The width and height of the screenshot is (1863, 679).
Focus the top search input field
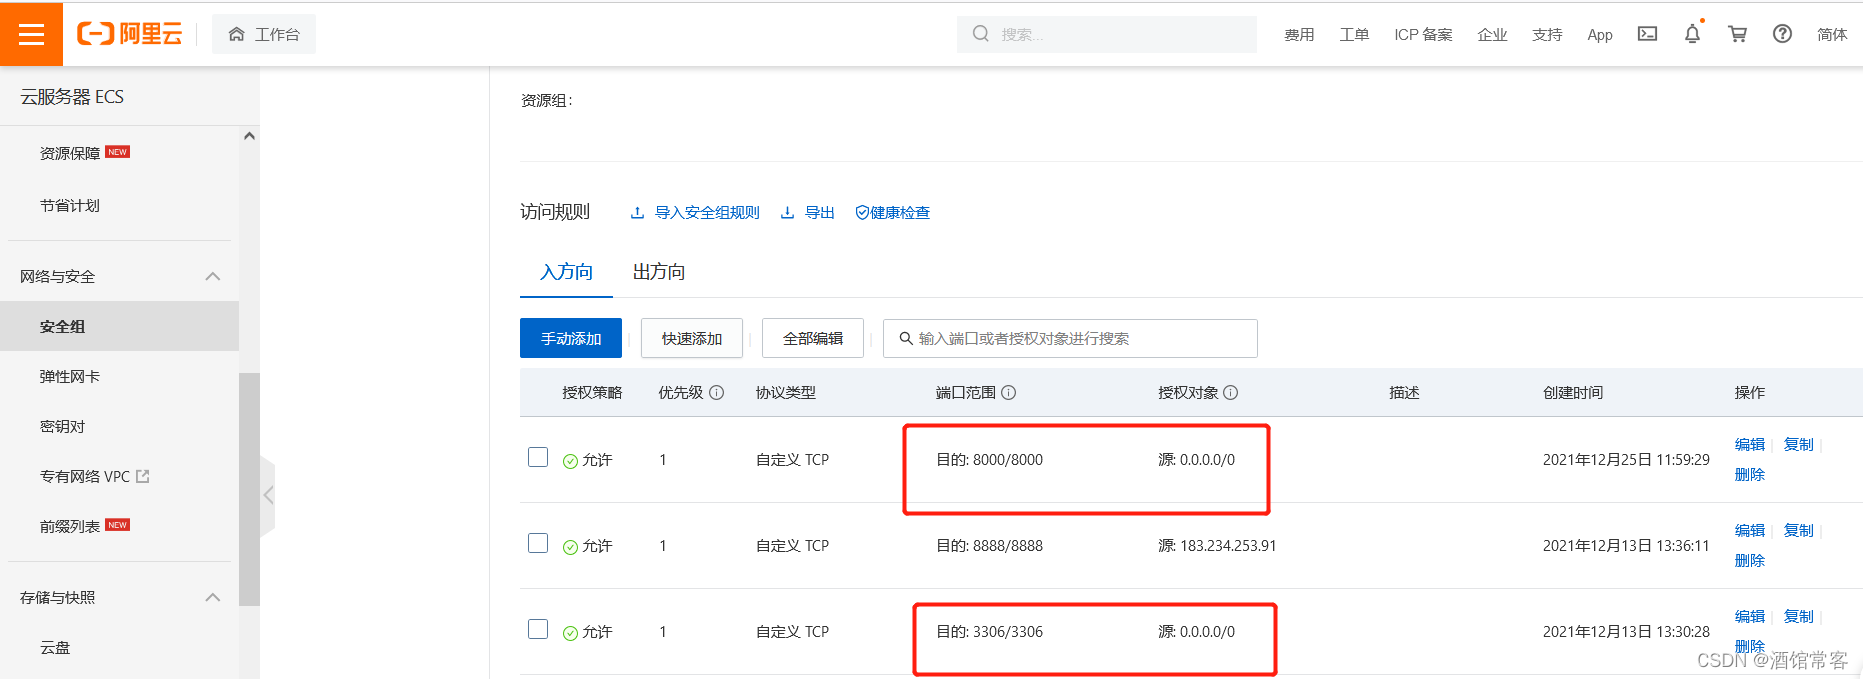(1107, 34)
